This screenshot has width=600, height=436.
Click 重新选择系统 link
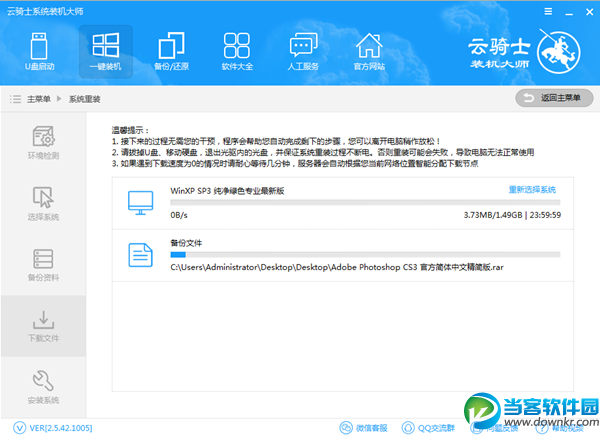click(532, 189)
